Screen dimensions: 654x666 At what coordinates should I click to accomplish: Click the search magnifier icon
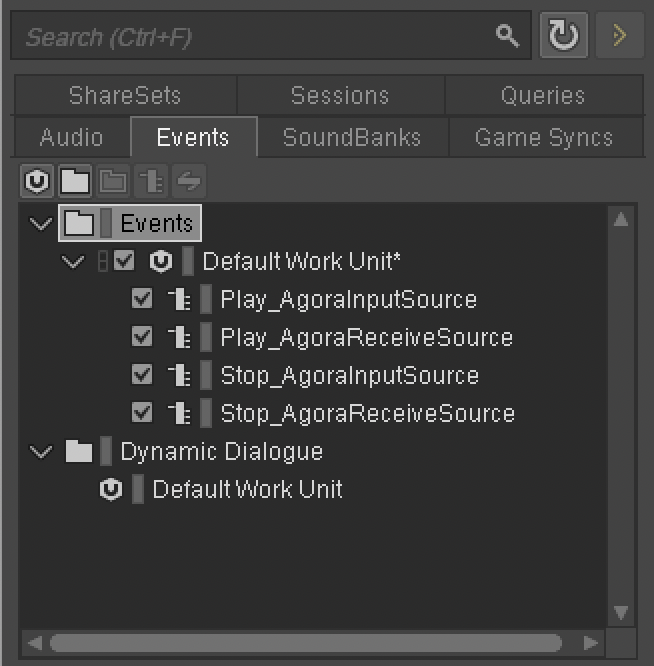tap(507, 36)
